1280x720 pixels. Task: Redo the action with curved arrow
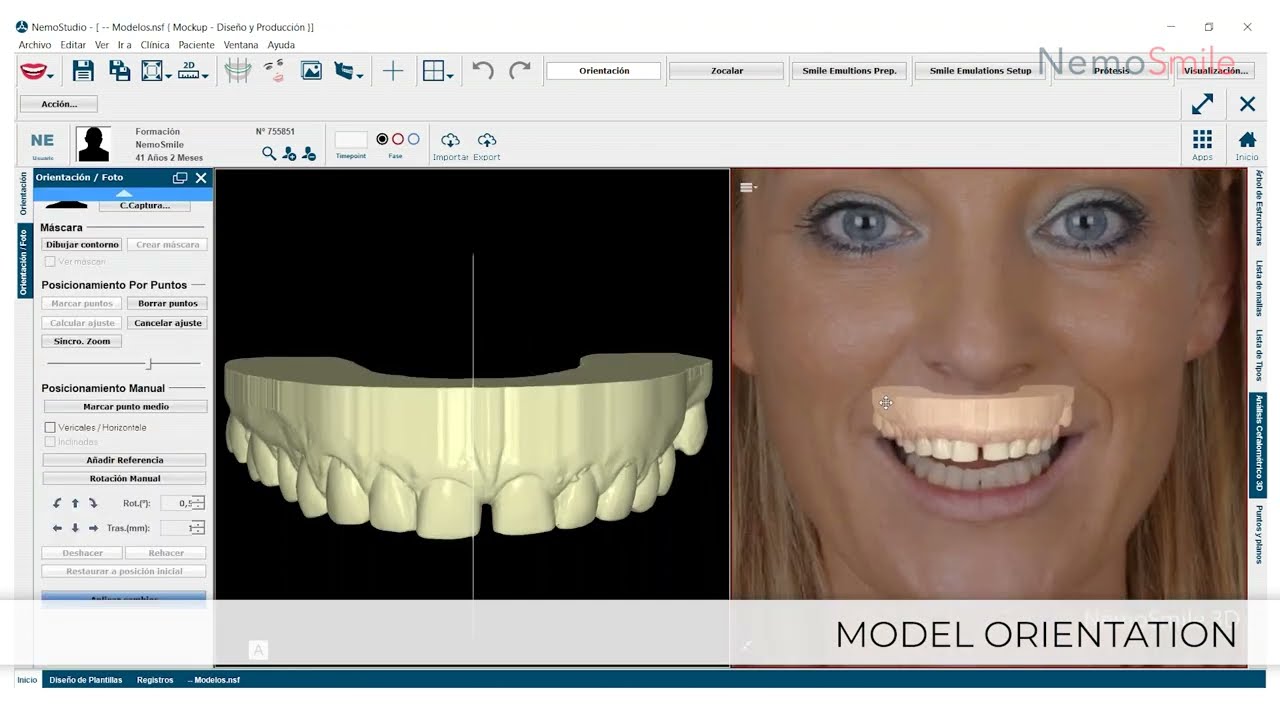tap(520, 71)
